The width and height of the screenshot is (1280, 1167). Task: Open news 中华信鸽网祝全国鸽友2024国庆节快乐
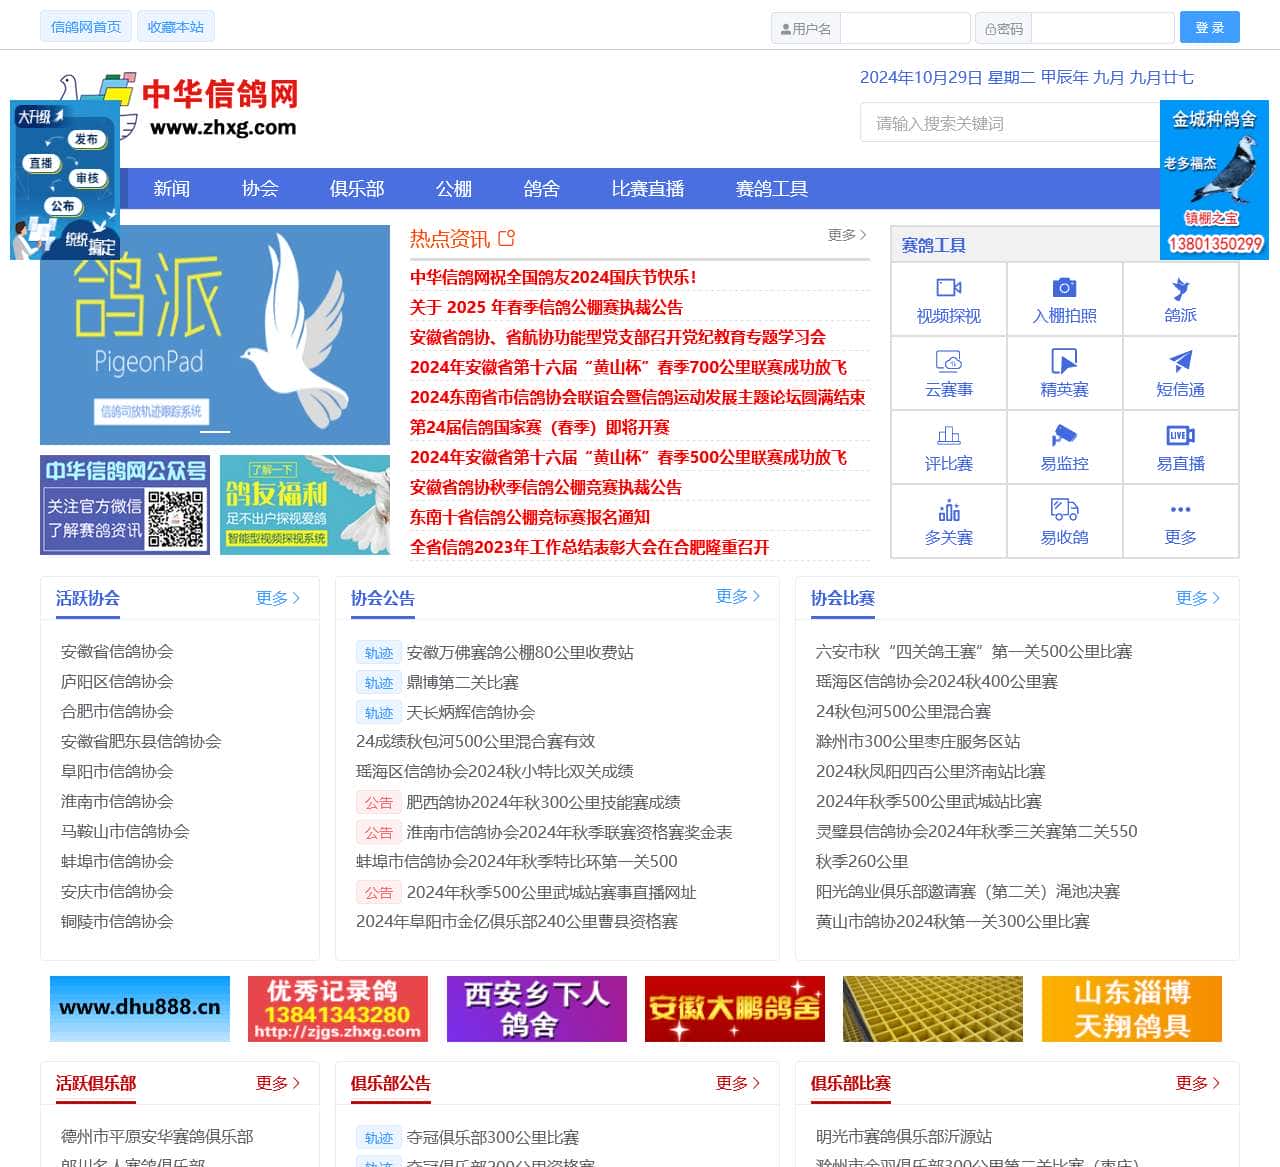(553, 277)
